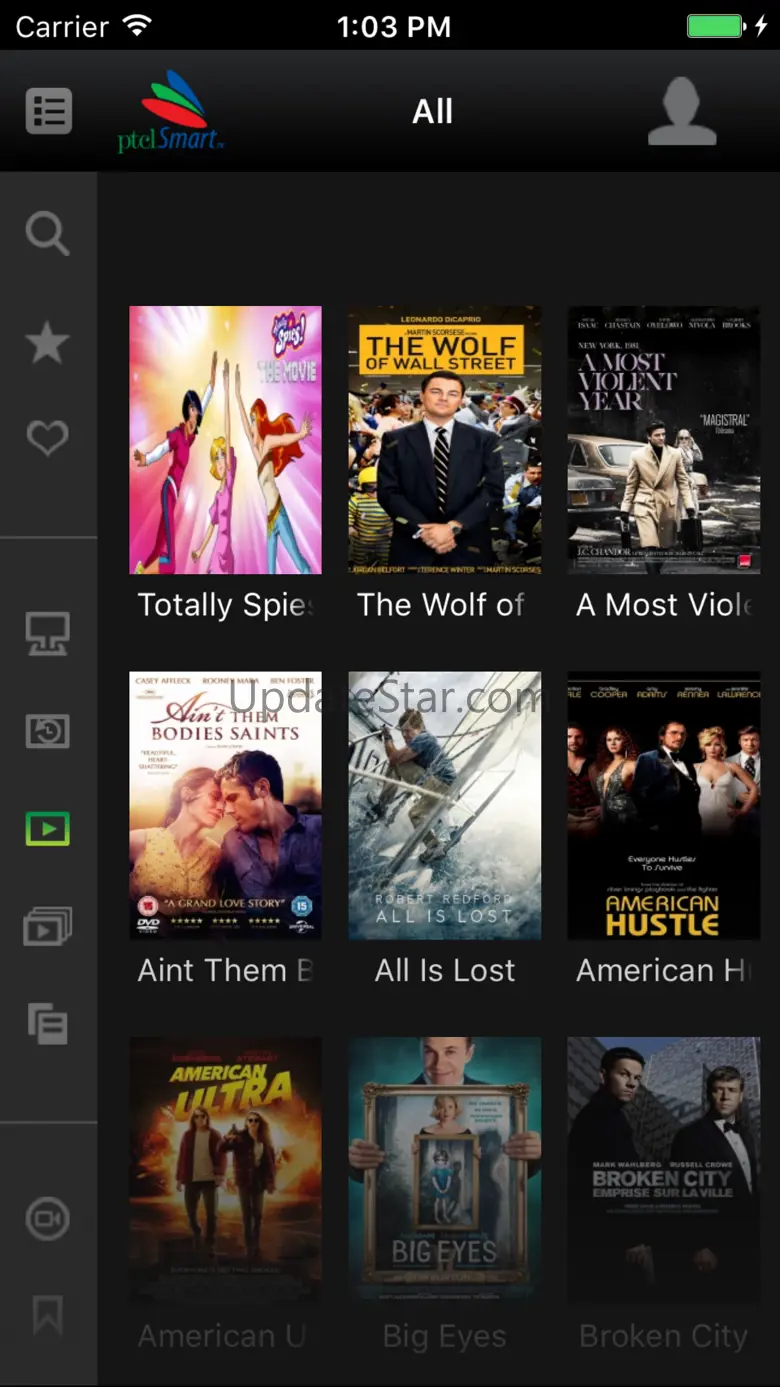Select the 'A Most Viole' title text

(665, 604)
